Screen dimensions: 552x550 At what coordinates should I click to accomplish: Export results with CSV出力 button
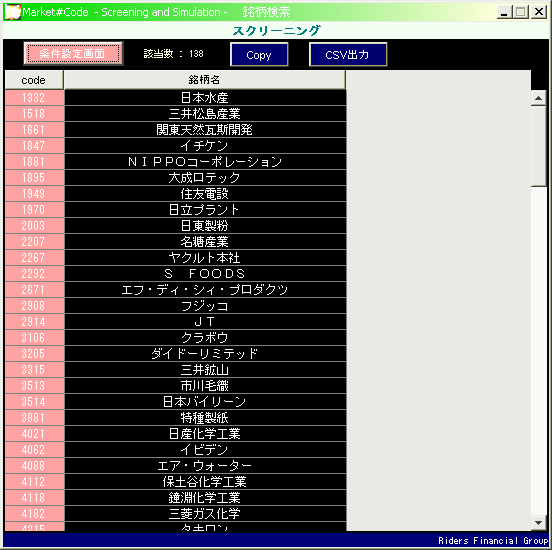[348, 55]
